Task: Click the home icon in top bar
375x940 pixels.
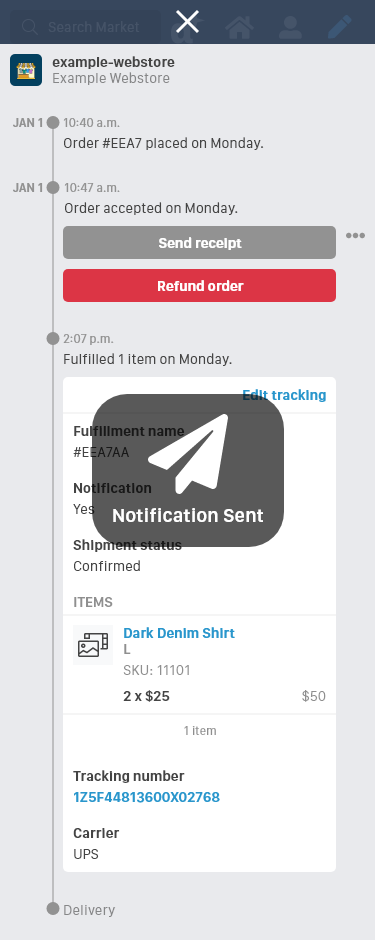Action: pos(239,27)
